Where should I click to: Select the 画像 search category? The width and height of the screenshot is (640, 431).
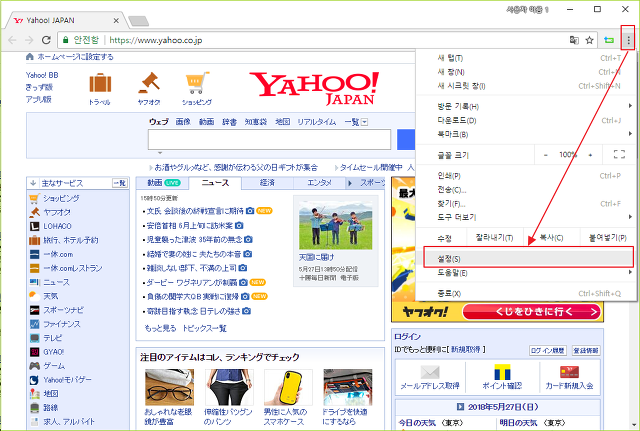pyautogui.click(x=183, y=122)
